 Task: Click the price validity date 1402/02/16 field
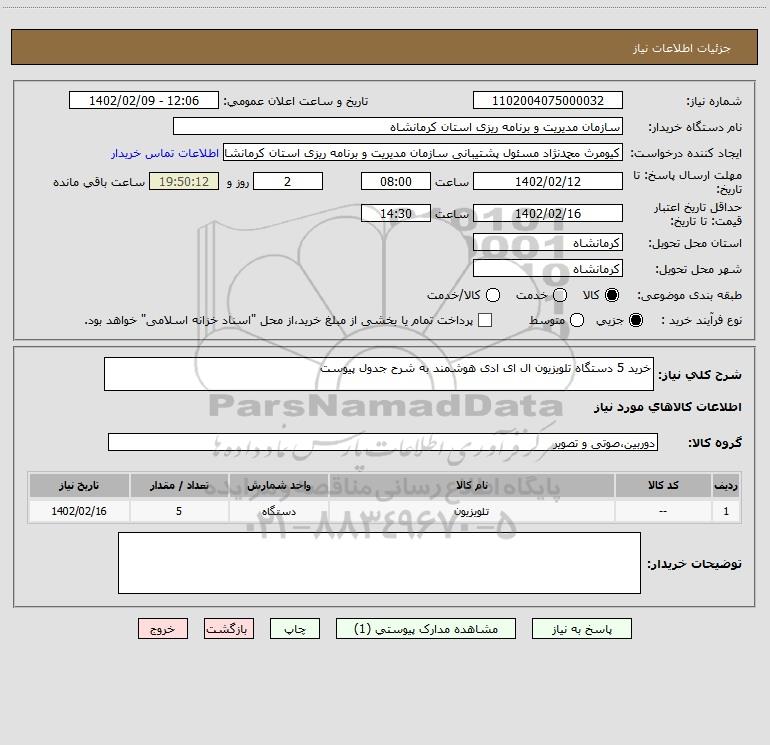[x=548, y=213]
